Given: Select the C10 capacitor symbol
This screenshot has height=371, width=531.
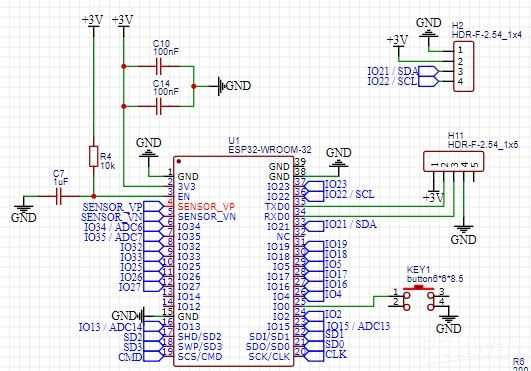Looking at the screenshot, I should 159,66.
